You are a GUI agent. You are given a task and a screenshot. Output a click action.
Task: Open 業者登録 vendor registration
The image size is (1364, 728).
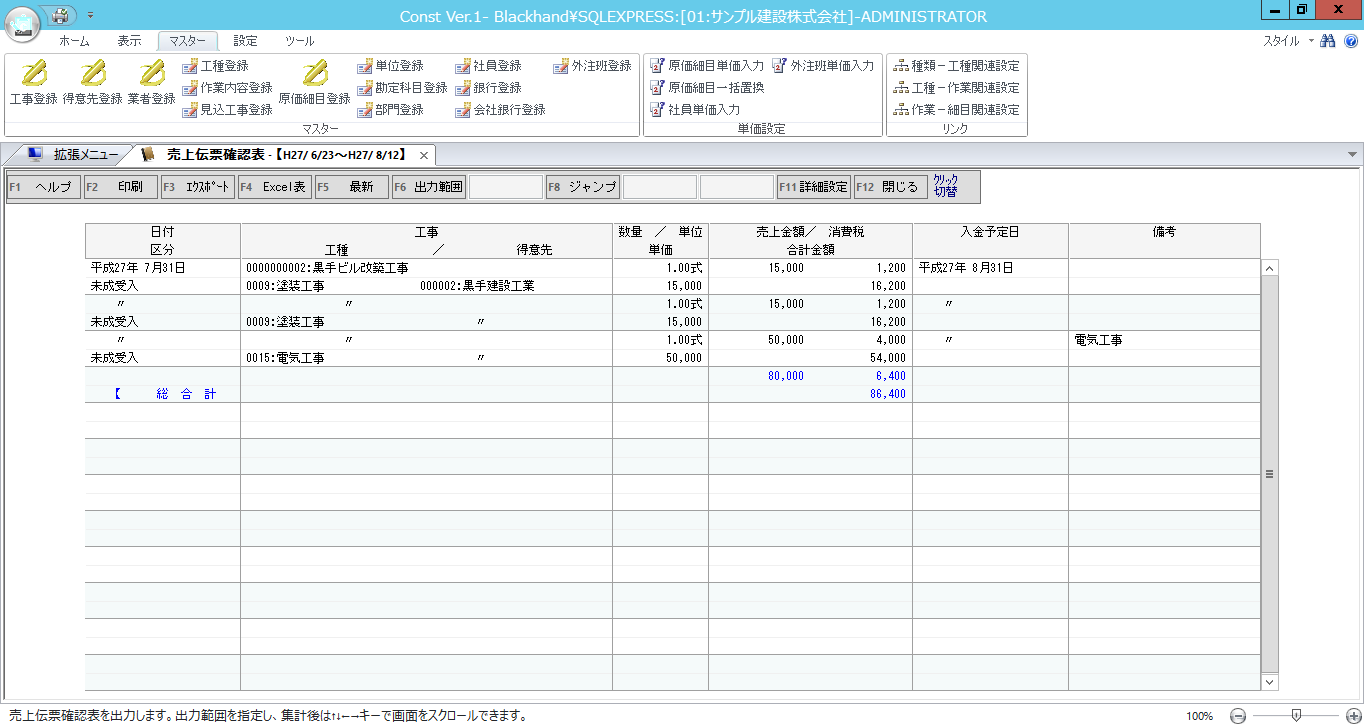point(151,82)
